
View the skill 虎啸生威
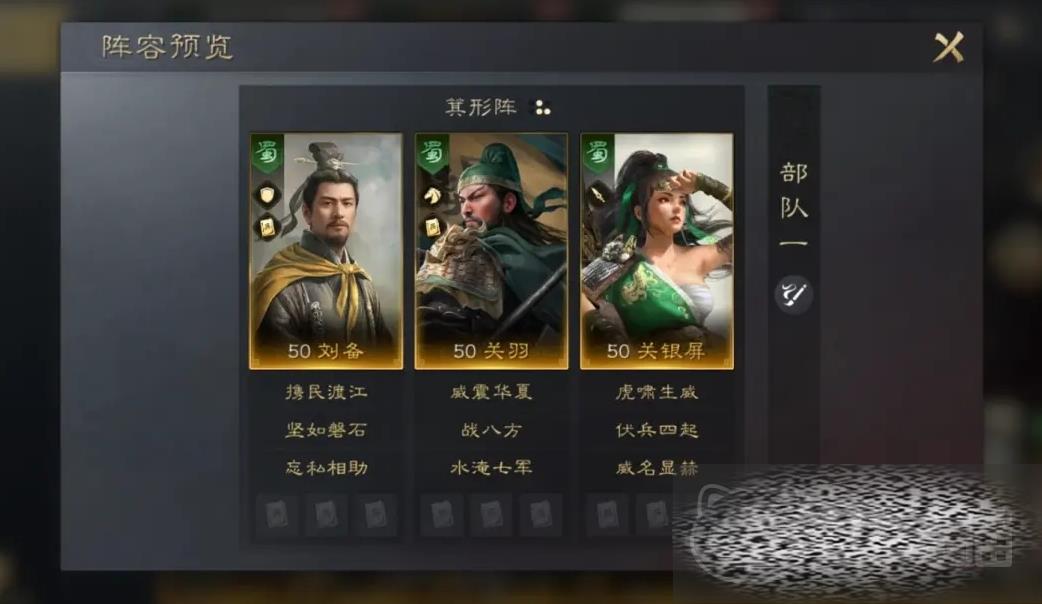657,392
